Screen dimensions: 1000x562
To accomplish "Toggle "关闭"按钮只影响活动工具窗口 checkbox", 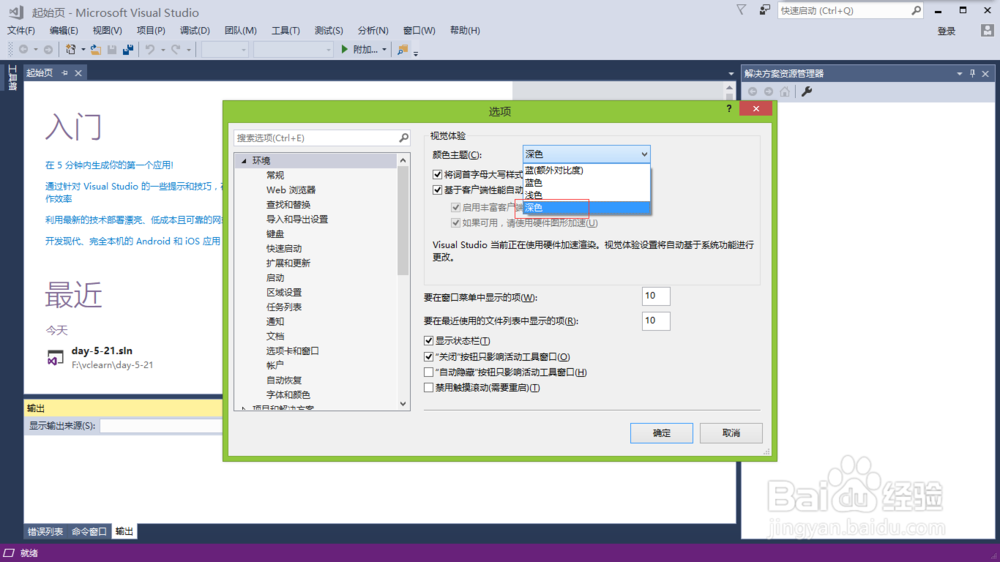I will [x=429, y=357].
